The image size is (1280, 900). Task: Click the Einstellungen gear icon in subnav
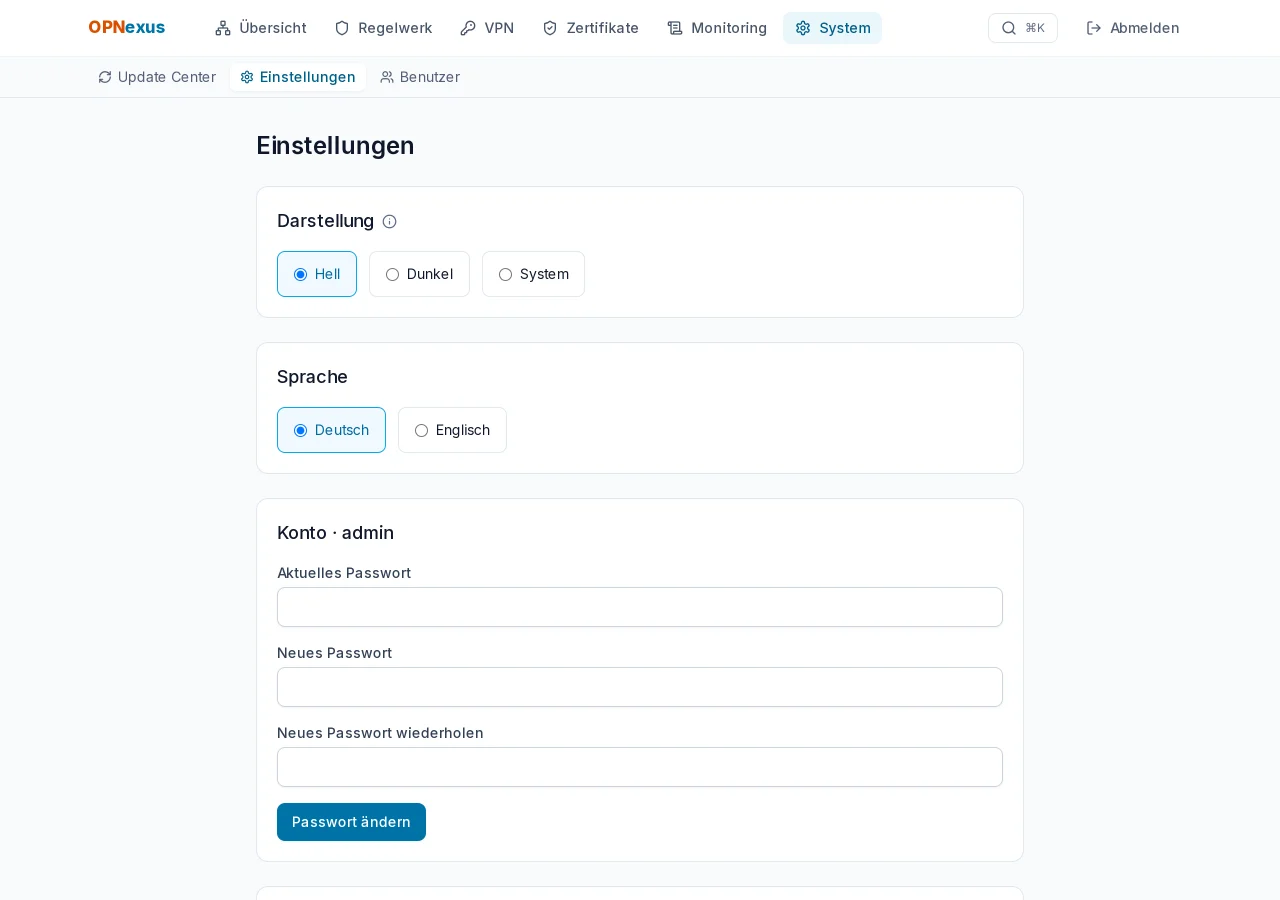247,77
